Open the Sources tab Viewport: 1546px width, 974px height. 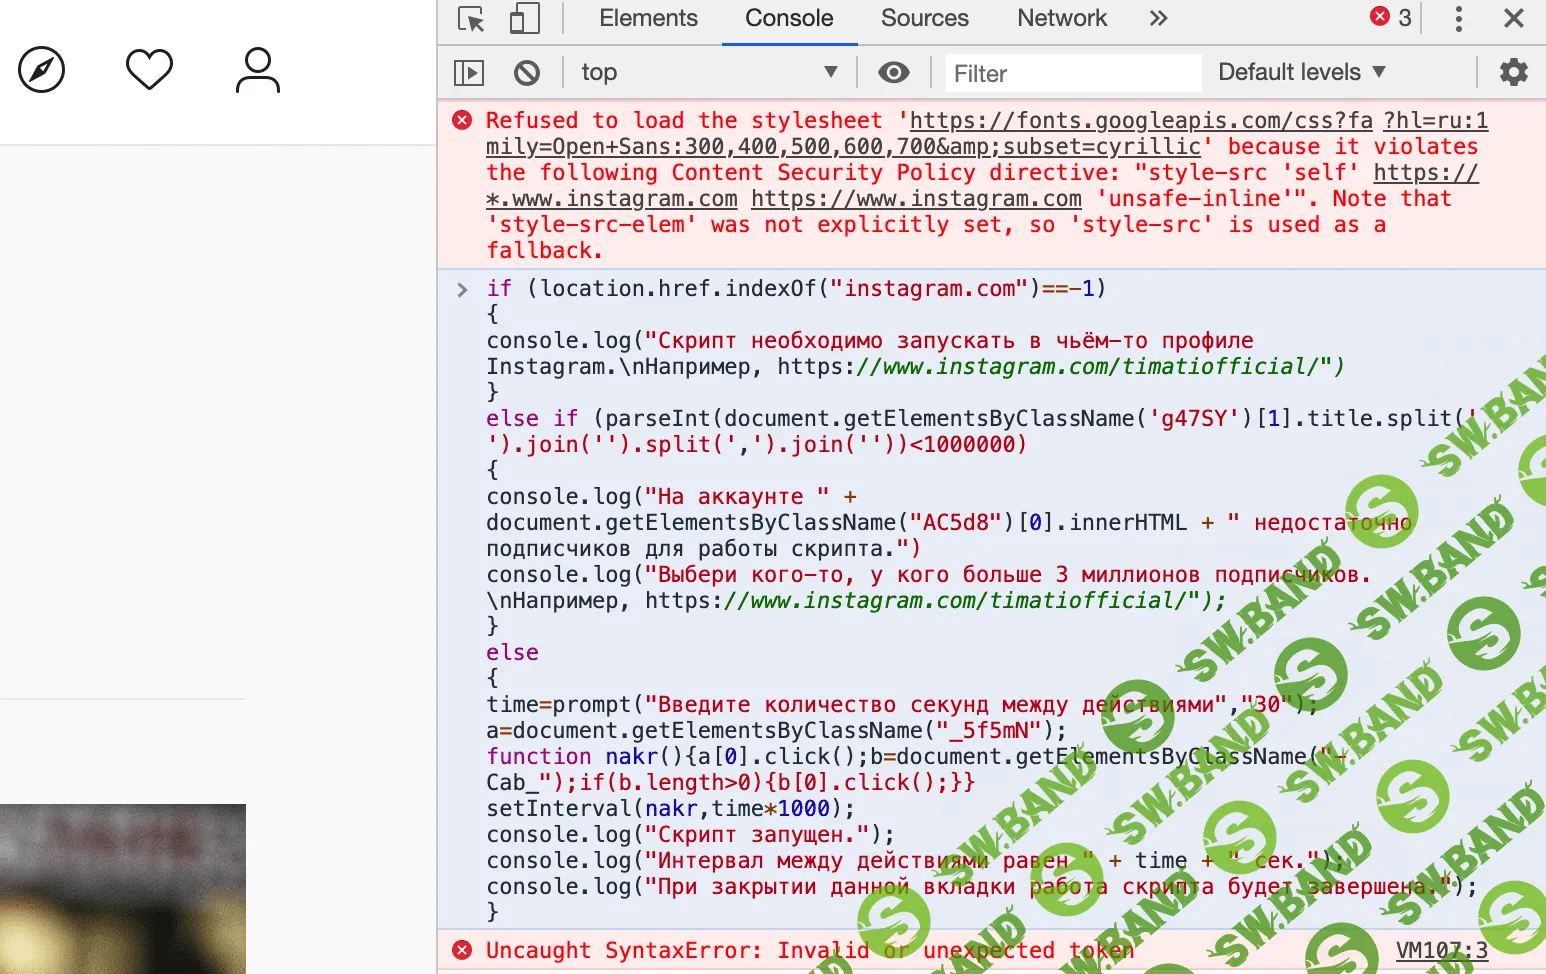(924, 19)
